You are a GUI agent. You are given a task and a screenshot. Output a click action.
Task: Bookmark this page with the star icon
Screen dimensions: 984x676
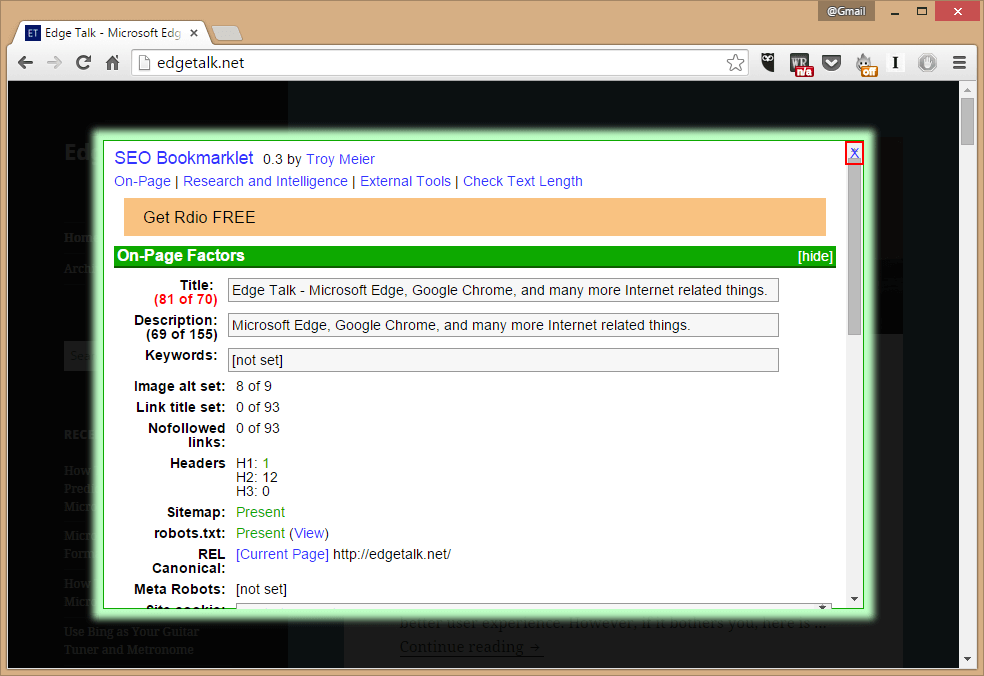pos(735,63)
